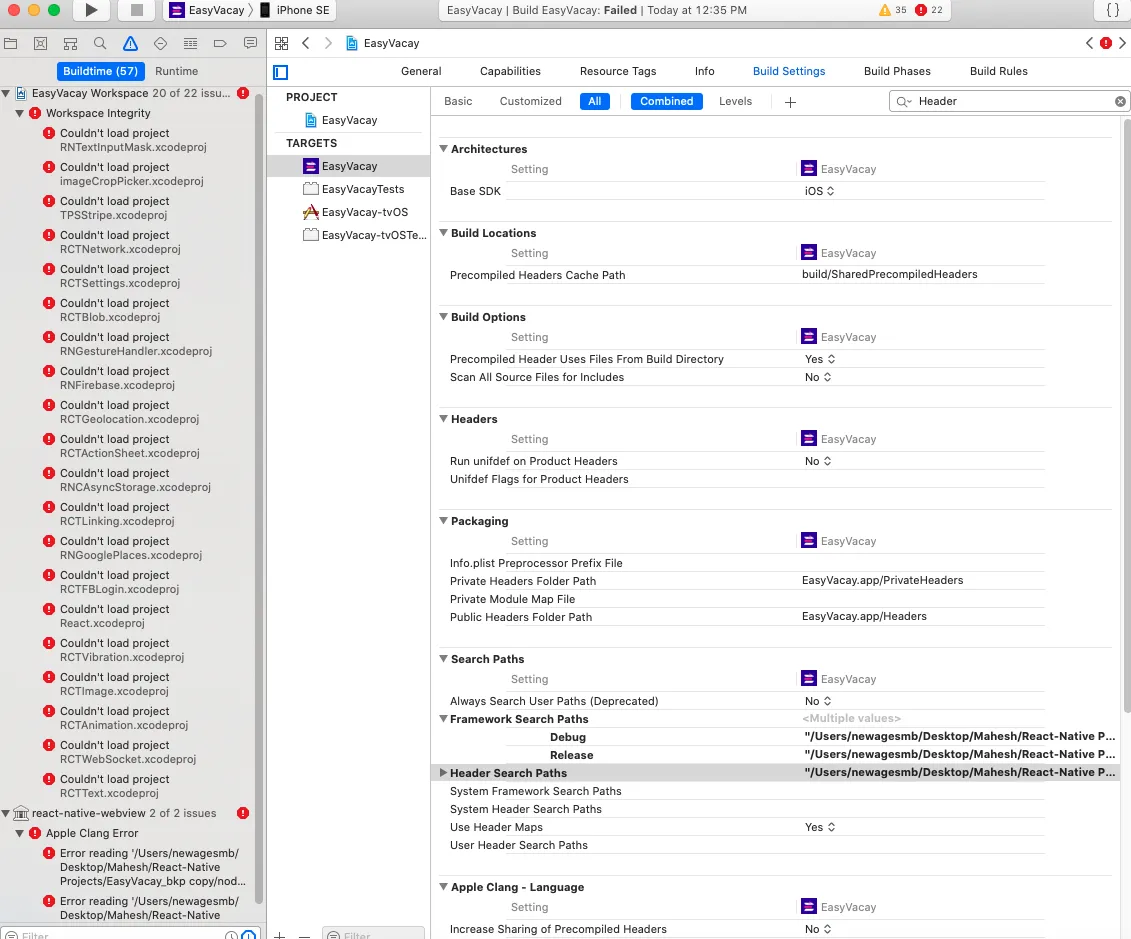Collapse the Search Paths section
Viewport: 1131px width, 939px height.
click(x=444, y=658)
